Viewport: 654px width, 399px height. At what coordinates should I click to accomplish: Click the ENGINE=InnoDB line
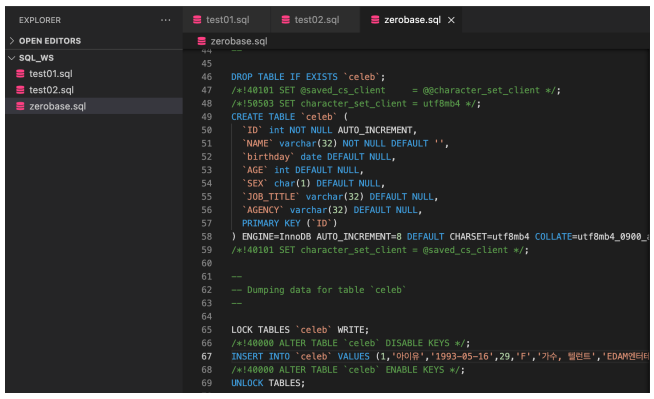[x=440, y=237]
